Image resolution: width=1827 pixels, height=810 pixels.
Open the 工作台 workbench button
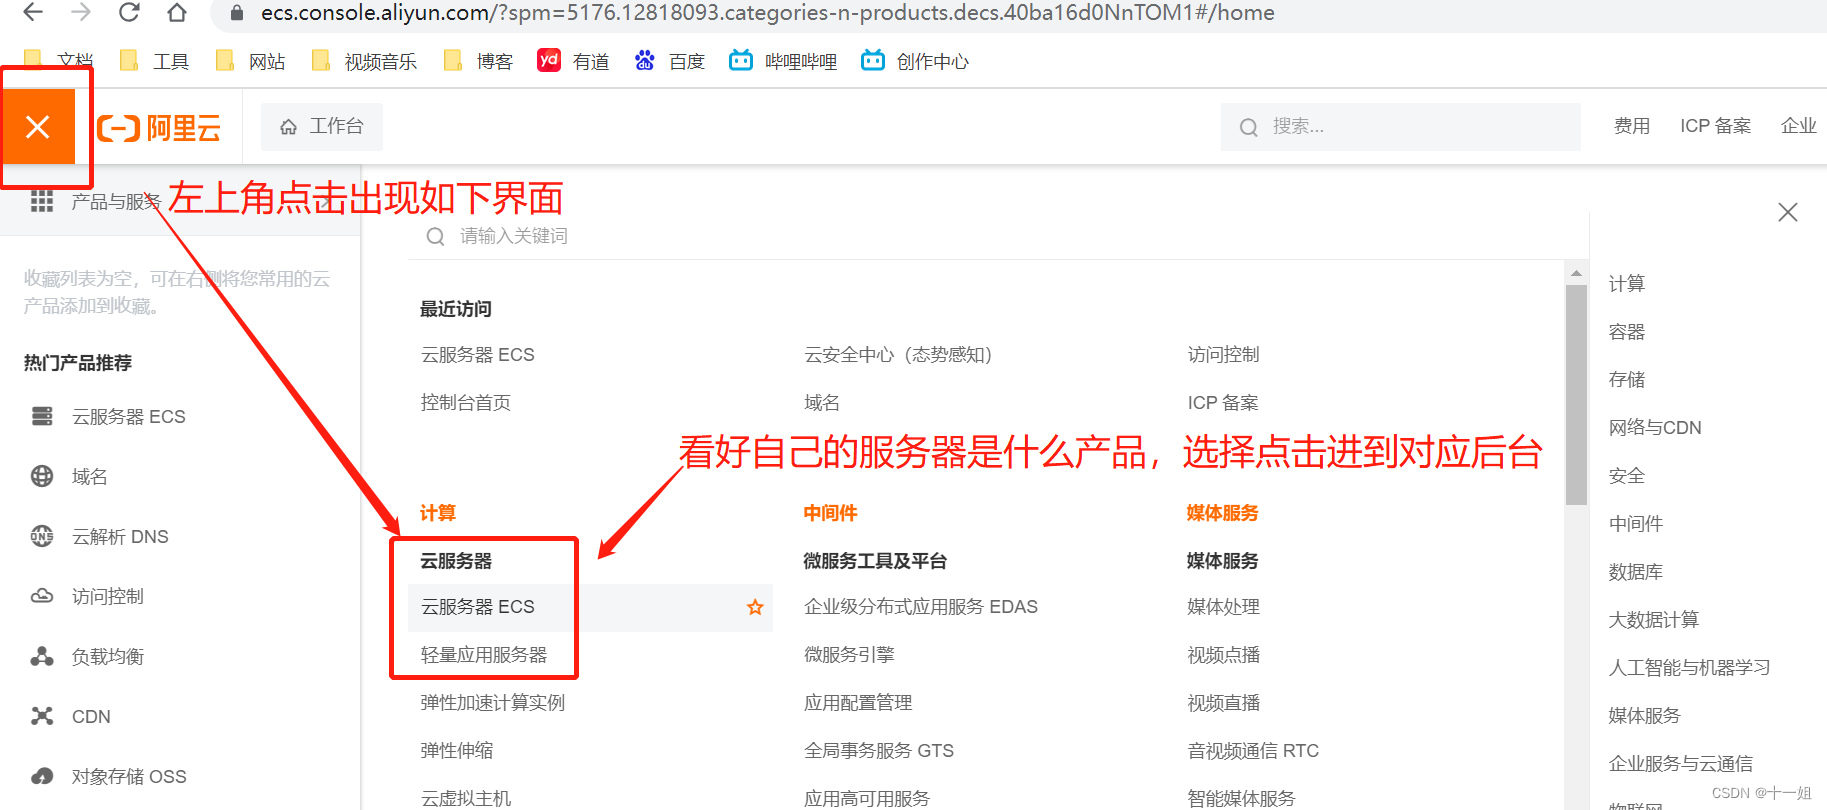coord(322,126)
